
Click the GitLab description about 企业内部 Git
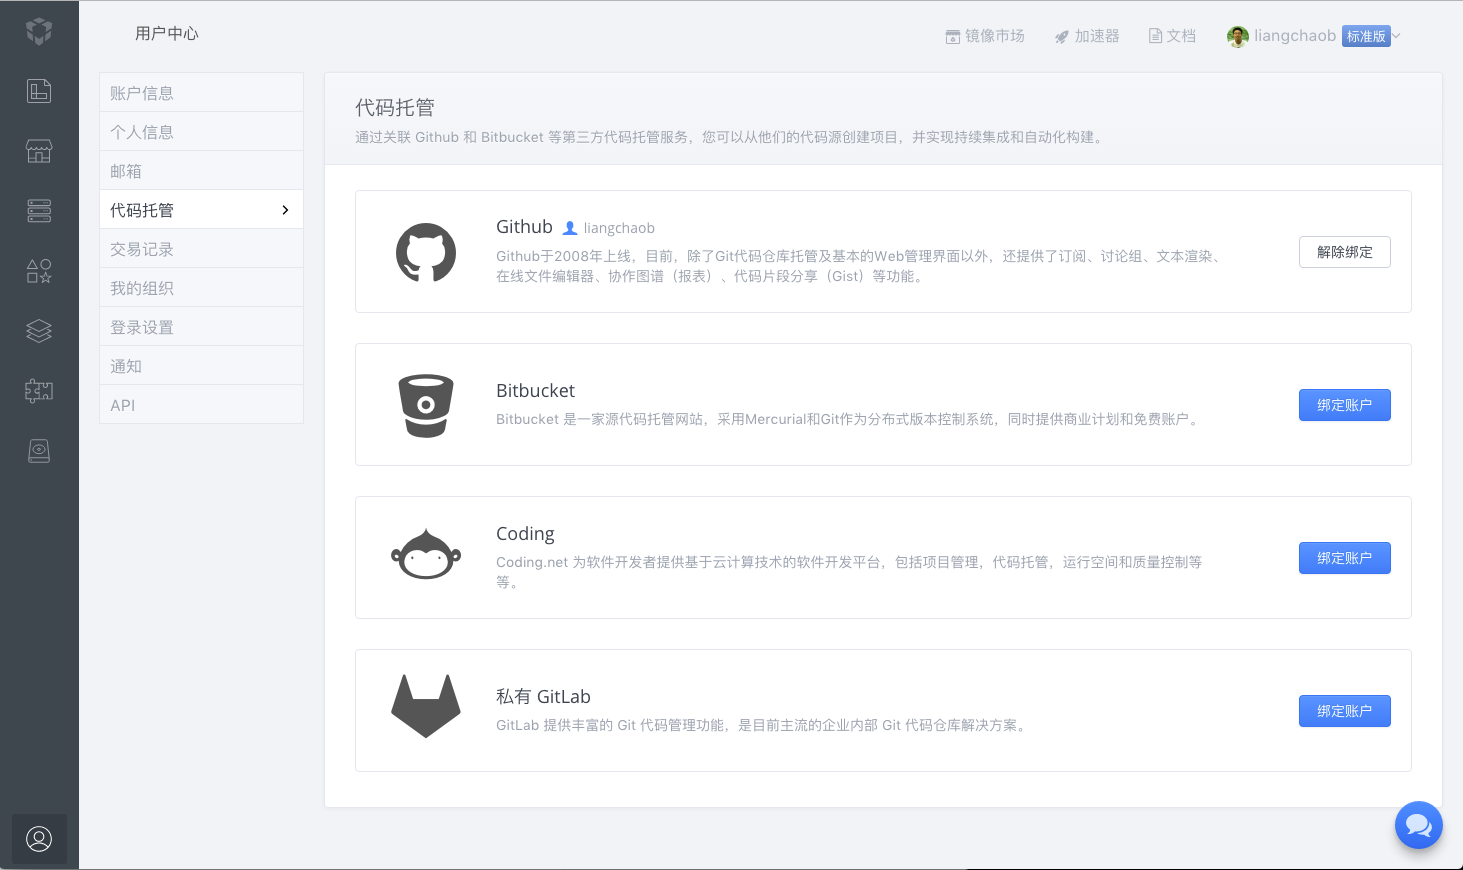762,725
